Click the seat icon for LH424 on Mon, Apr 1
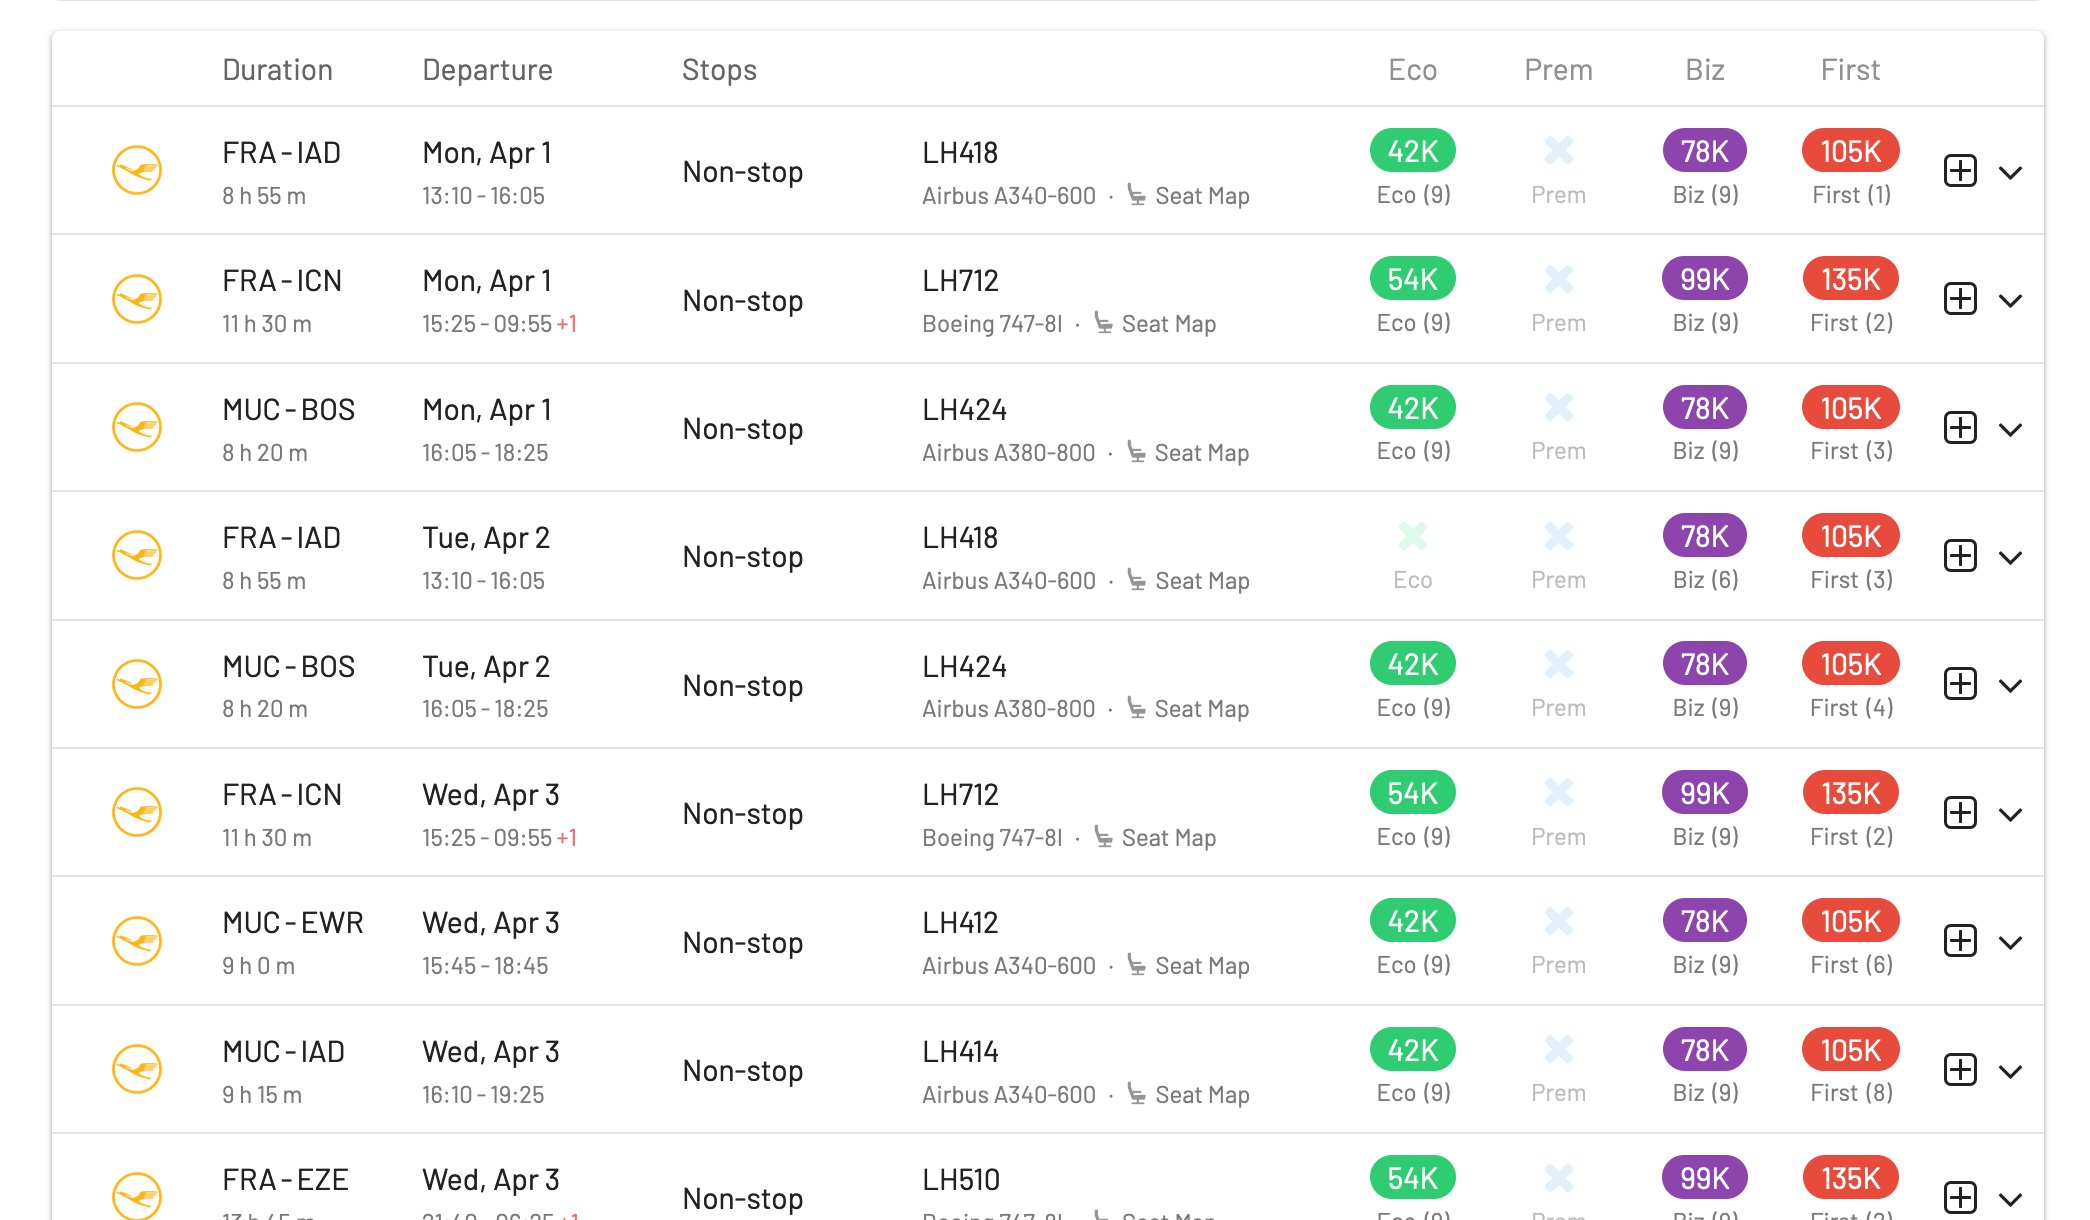 tap(1136, 452)
